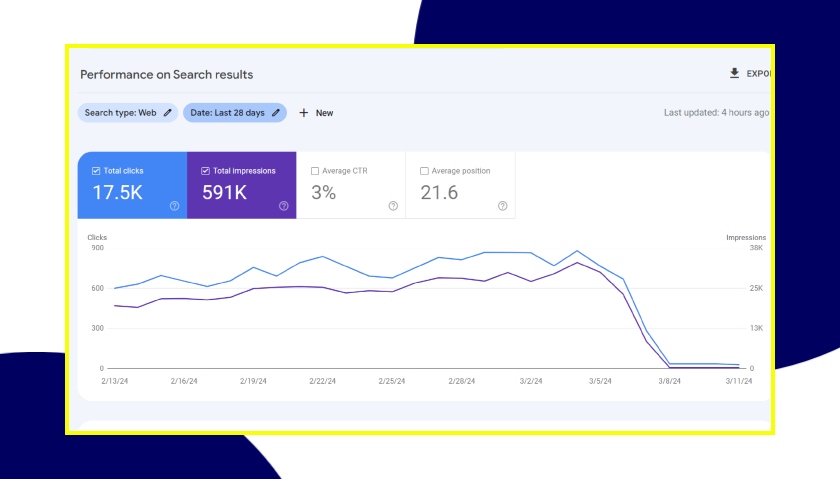Uncheck the Total clicks checkbox
This screenshot has width=840, height=479.
96,171
